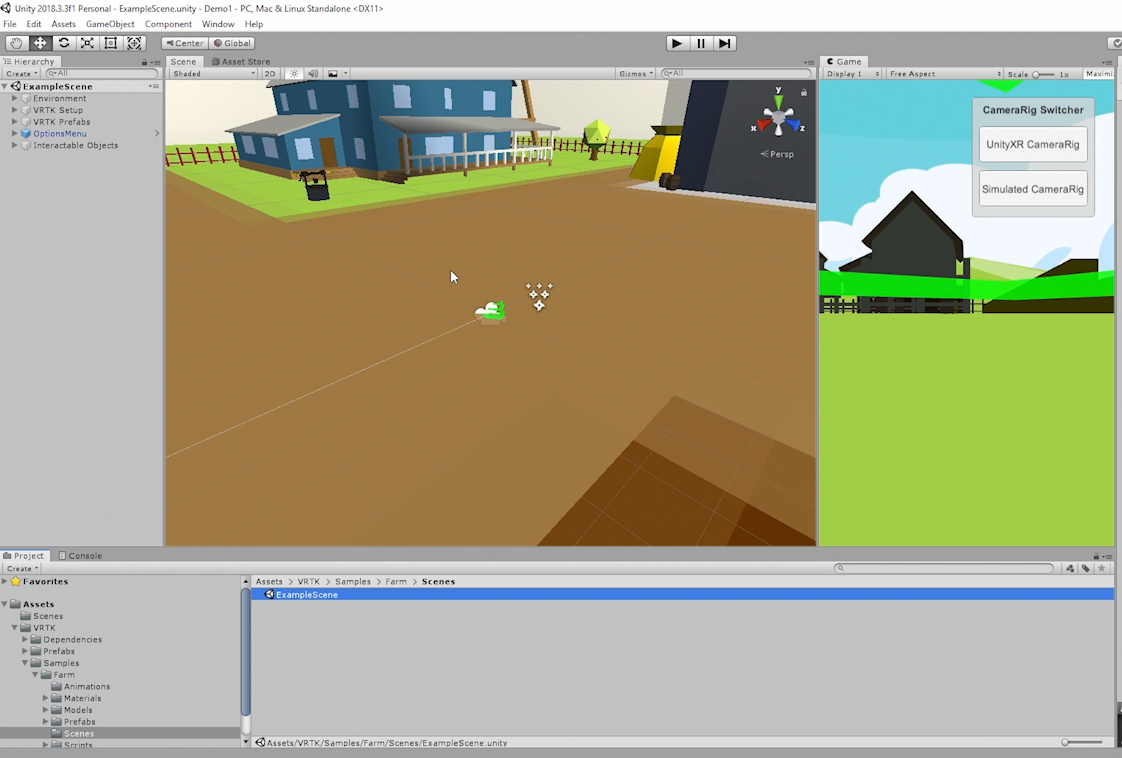Click the Project panel search field
Image resolution: width=1122 pixels, height=758 pixels.
click(944, 568)
